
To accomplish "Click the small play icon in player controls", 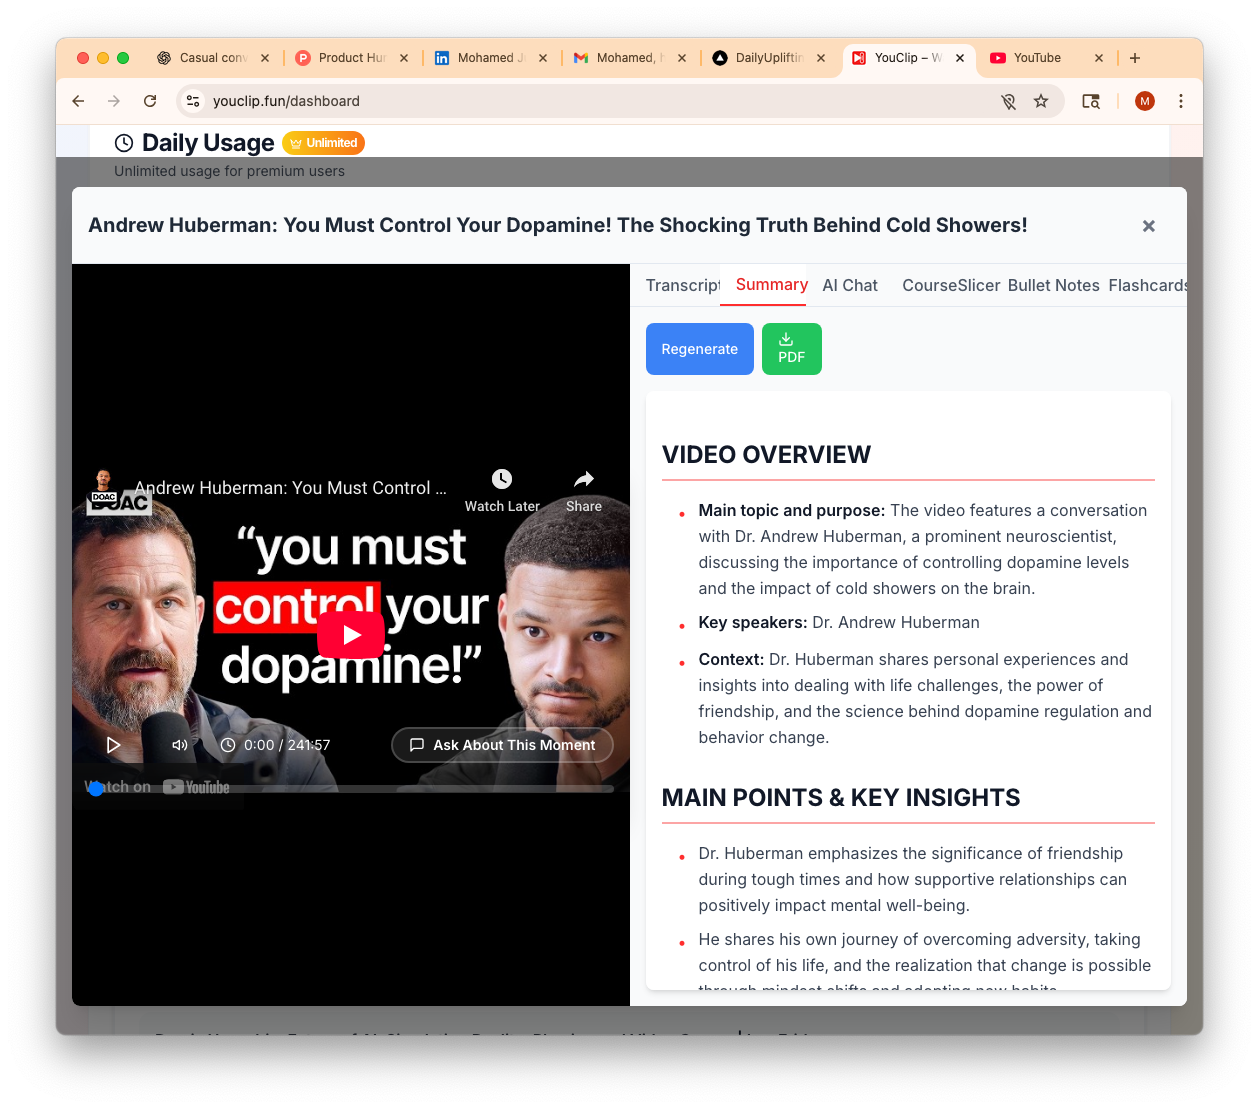I will pyautogui.click(x=113, y=745).
